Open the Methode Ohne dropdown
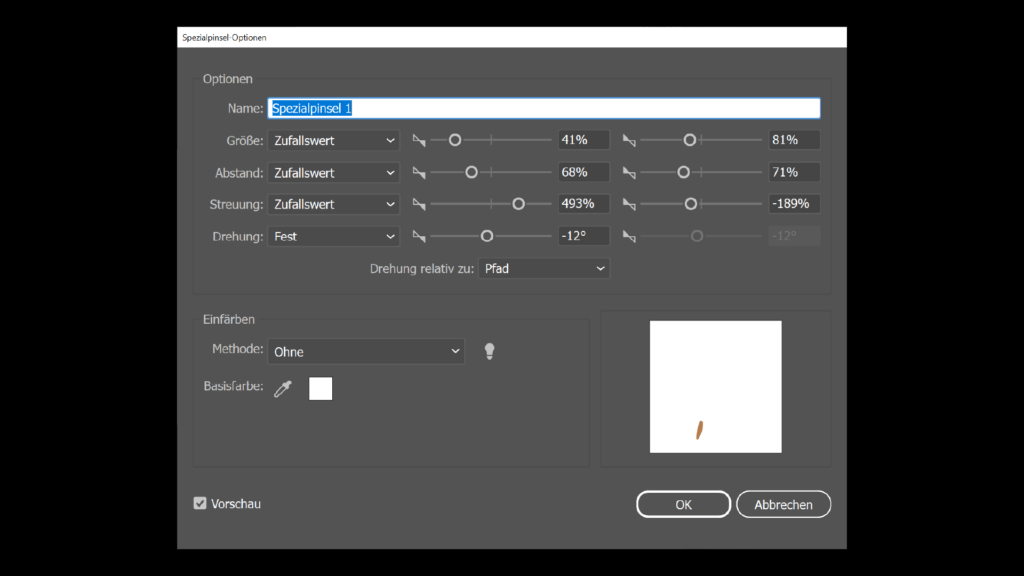Viewport: 1024px width, 576px height. [x=366, y=351]
